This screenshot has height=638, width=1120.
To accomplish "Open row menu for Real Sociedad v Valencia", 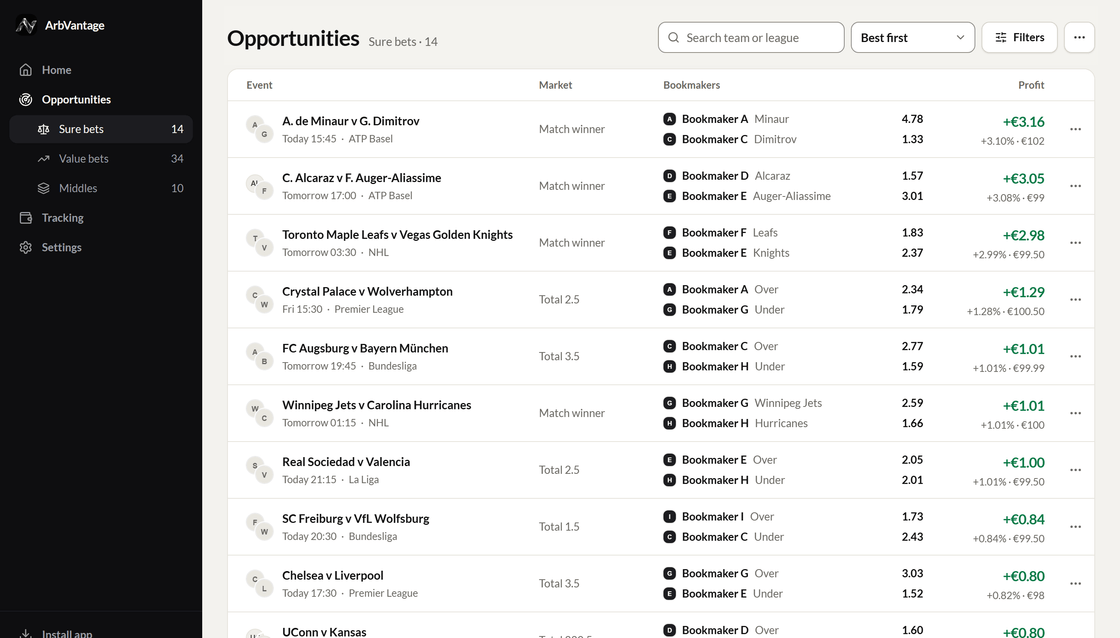I will point(1076,470).
